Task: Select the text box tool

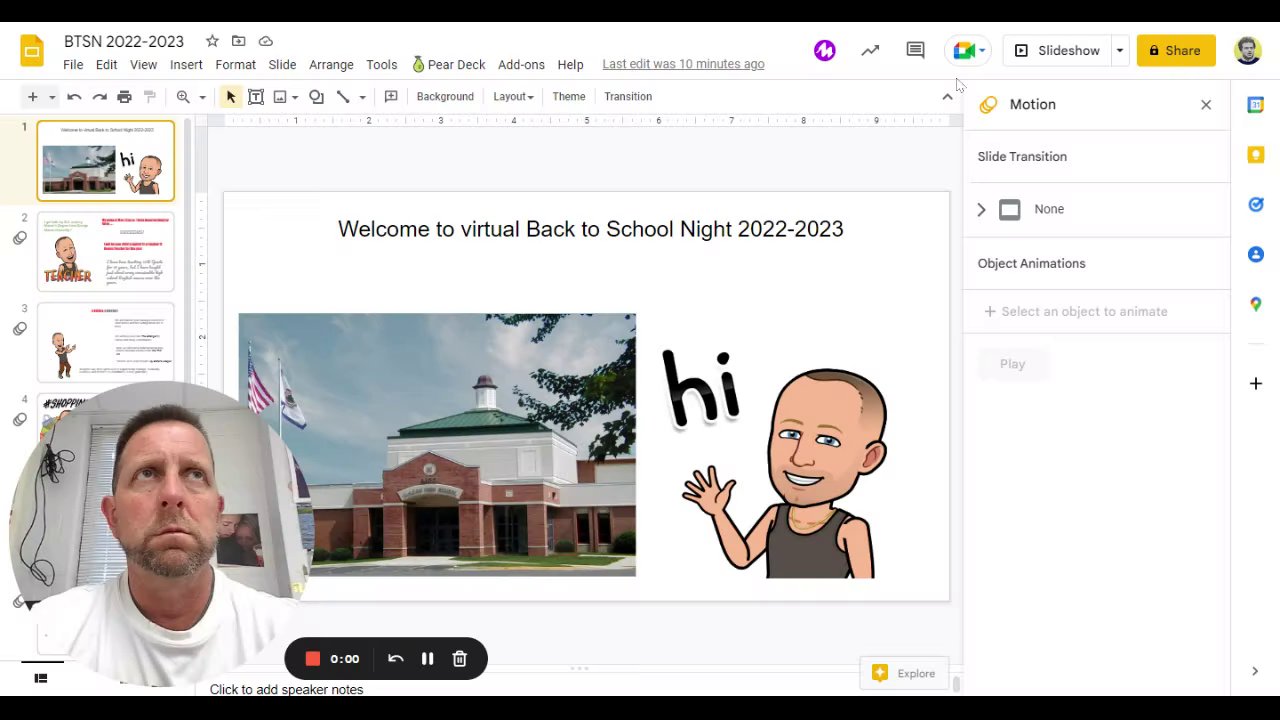Action: point(256,96)
